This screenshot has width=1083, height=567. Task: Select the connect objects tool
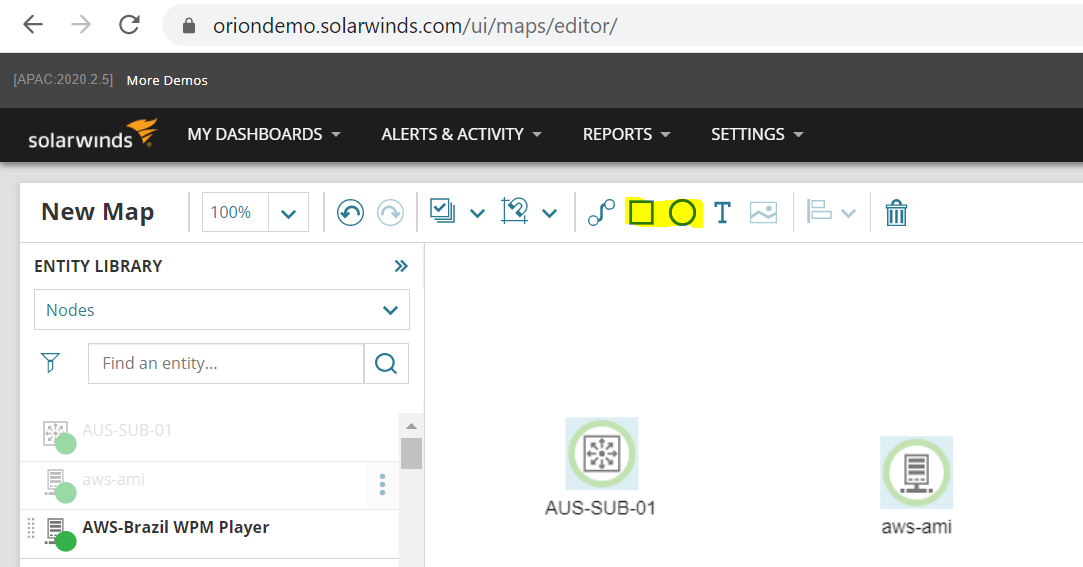tap(601, 213)
